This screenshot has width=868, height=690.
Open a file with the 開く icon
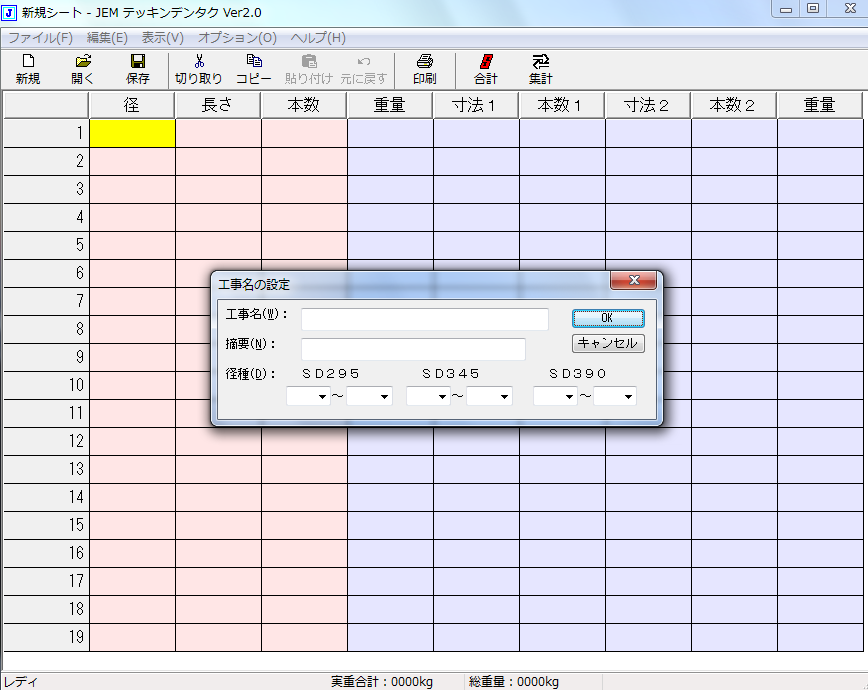(x=82, y=70)
